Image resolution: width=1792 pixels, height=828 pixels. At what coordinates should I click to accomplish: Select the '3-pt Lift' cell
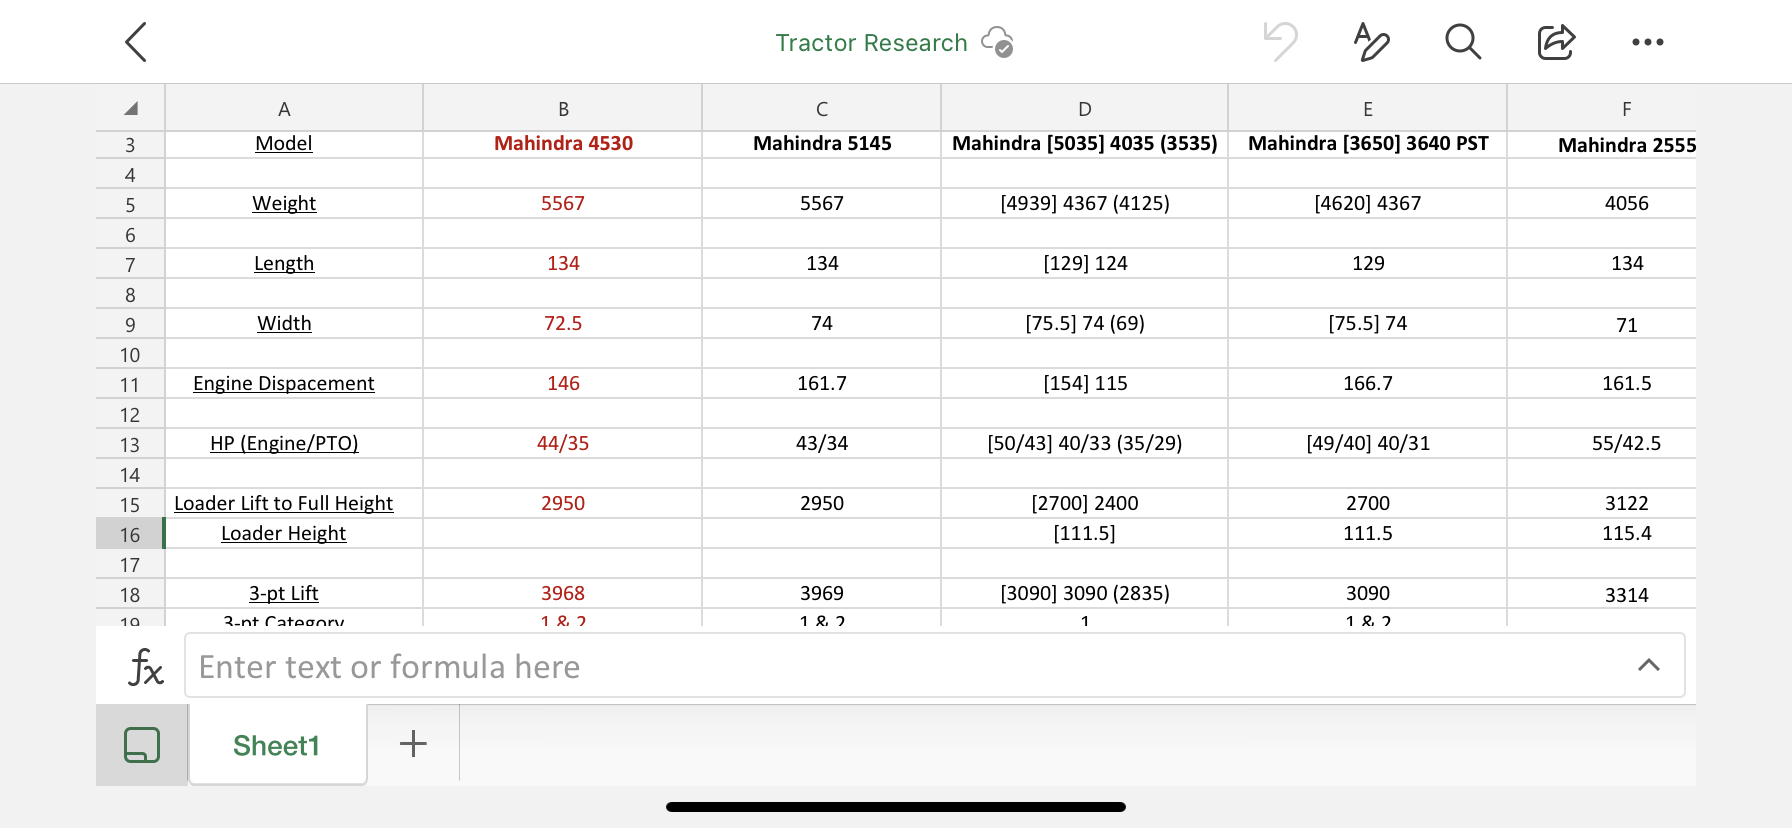(294, 593)
